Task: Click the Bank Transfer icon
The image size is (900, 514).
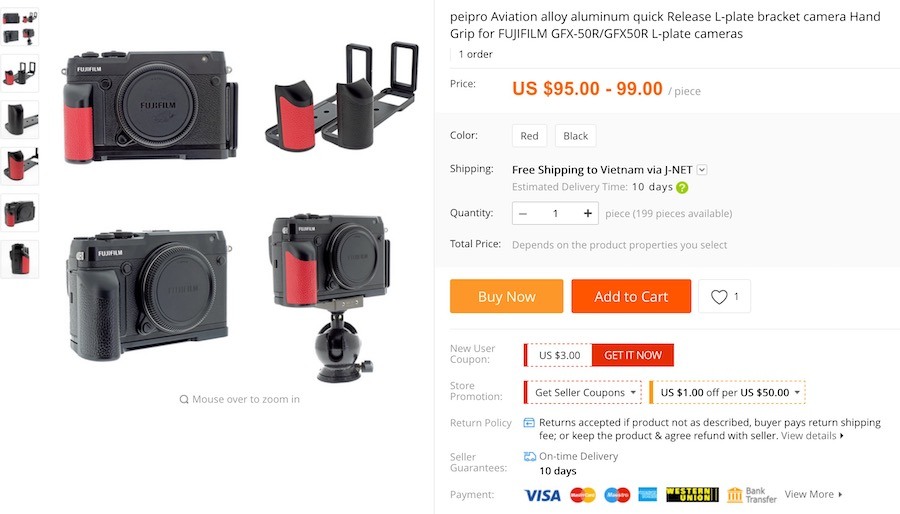Action: coord(735,495)
